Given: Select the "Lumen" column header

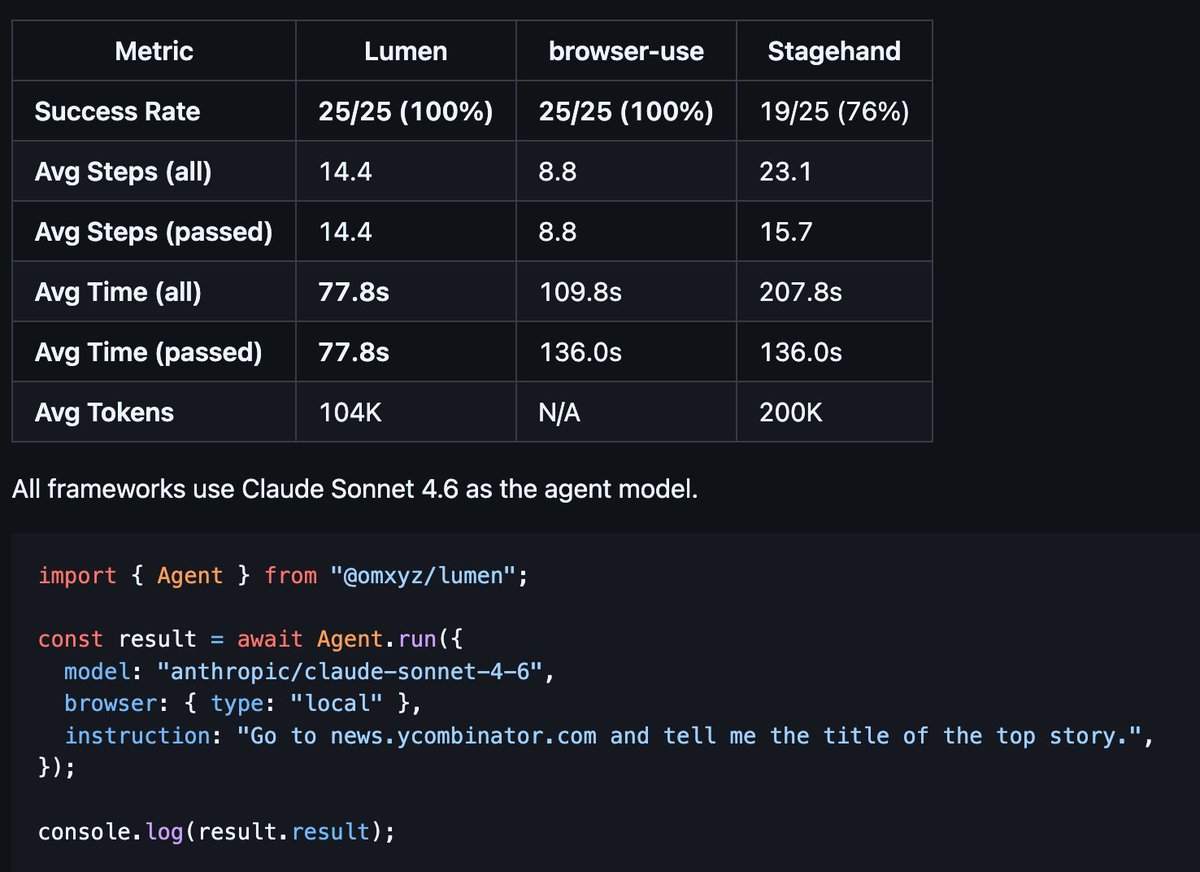Looking at the screenshot, I should click(406, 51).
